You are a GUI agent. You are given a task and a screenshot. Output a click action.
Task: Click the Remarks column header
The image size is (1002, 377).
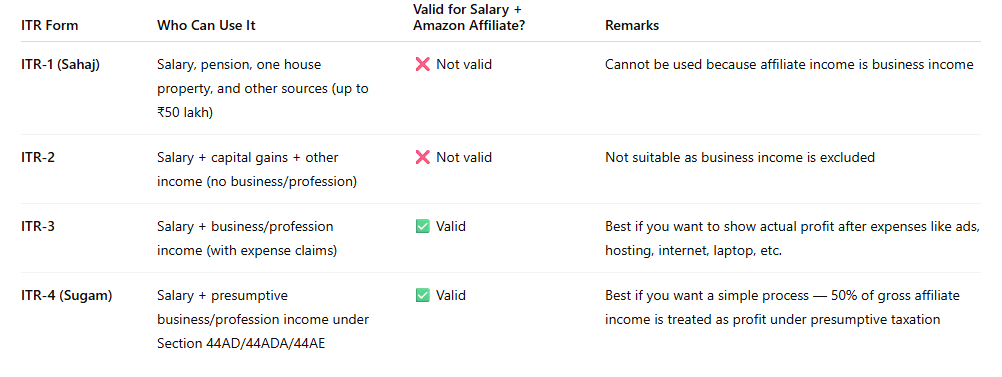632,26
